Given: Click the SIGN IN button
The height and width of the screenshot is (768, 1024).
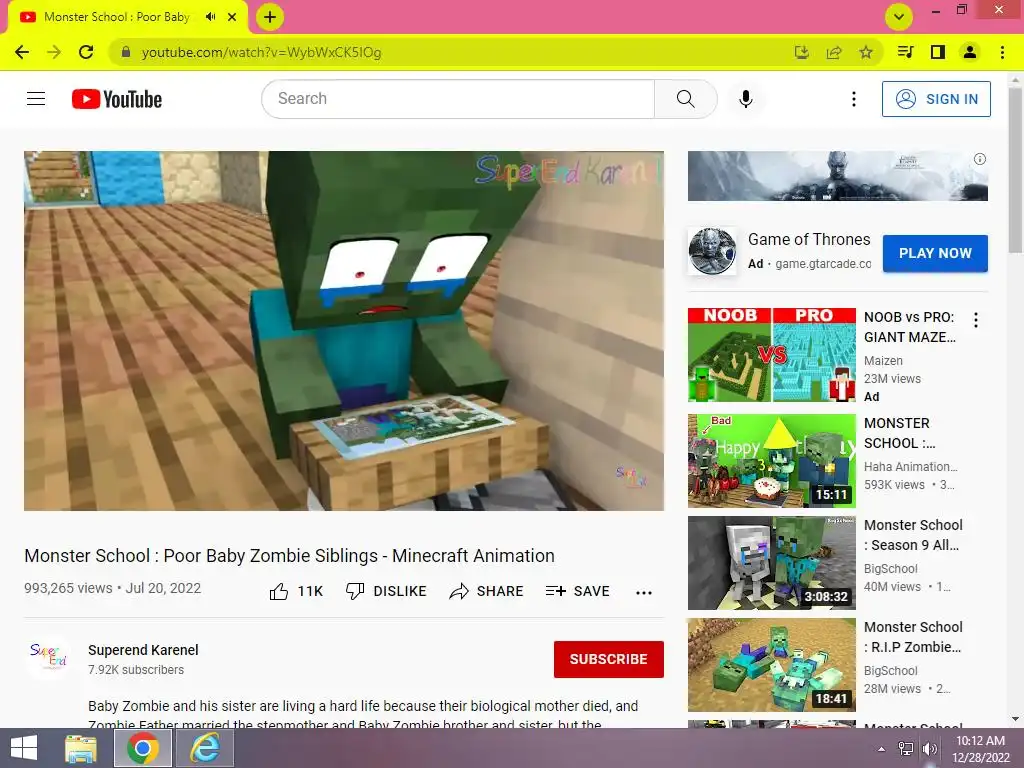Looking at the screenshot, I should click(936, 99).
